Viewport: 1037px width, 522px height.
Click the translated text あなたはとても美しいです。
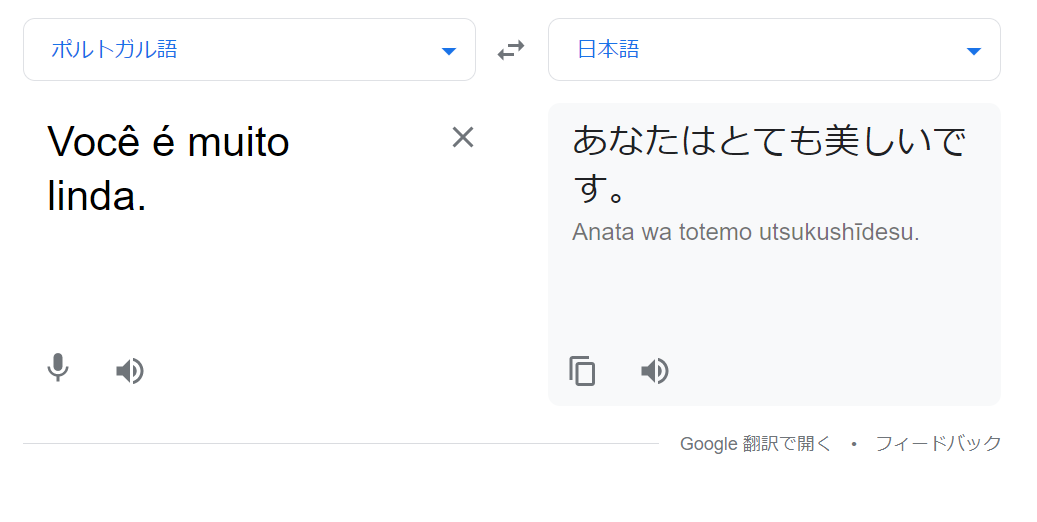click(769, 163)
